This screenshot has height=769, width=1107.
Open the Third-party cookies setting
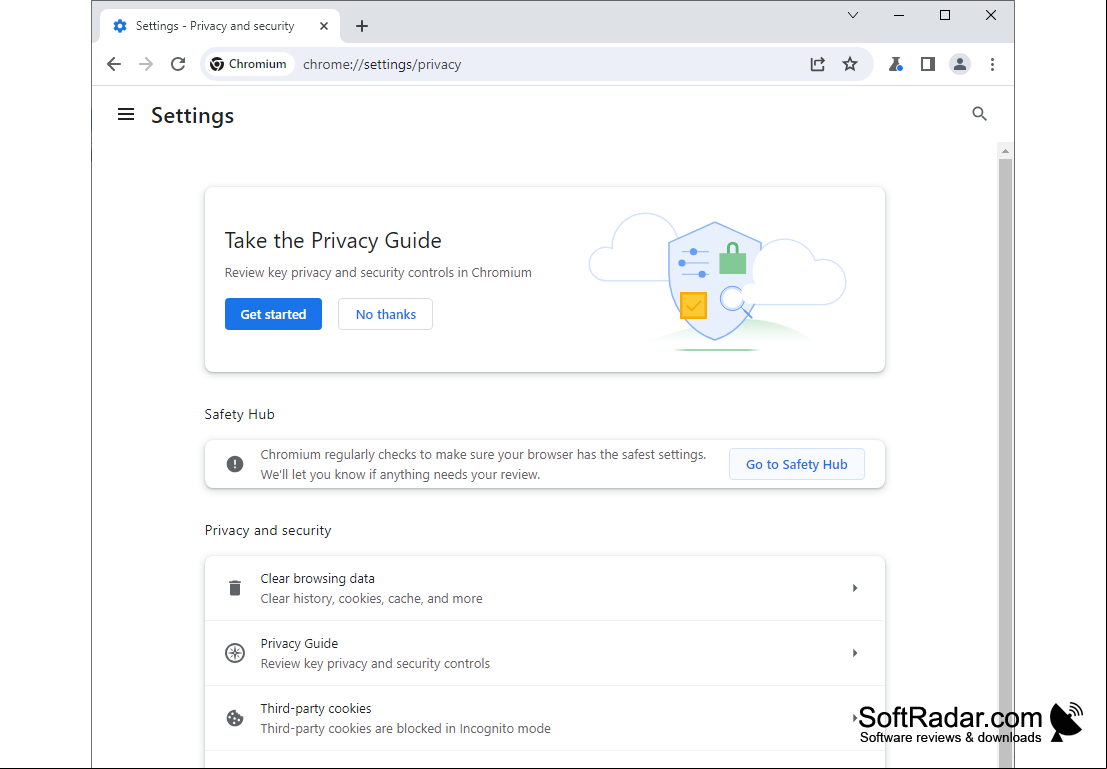[544, 718]
